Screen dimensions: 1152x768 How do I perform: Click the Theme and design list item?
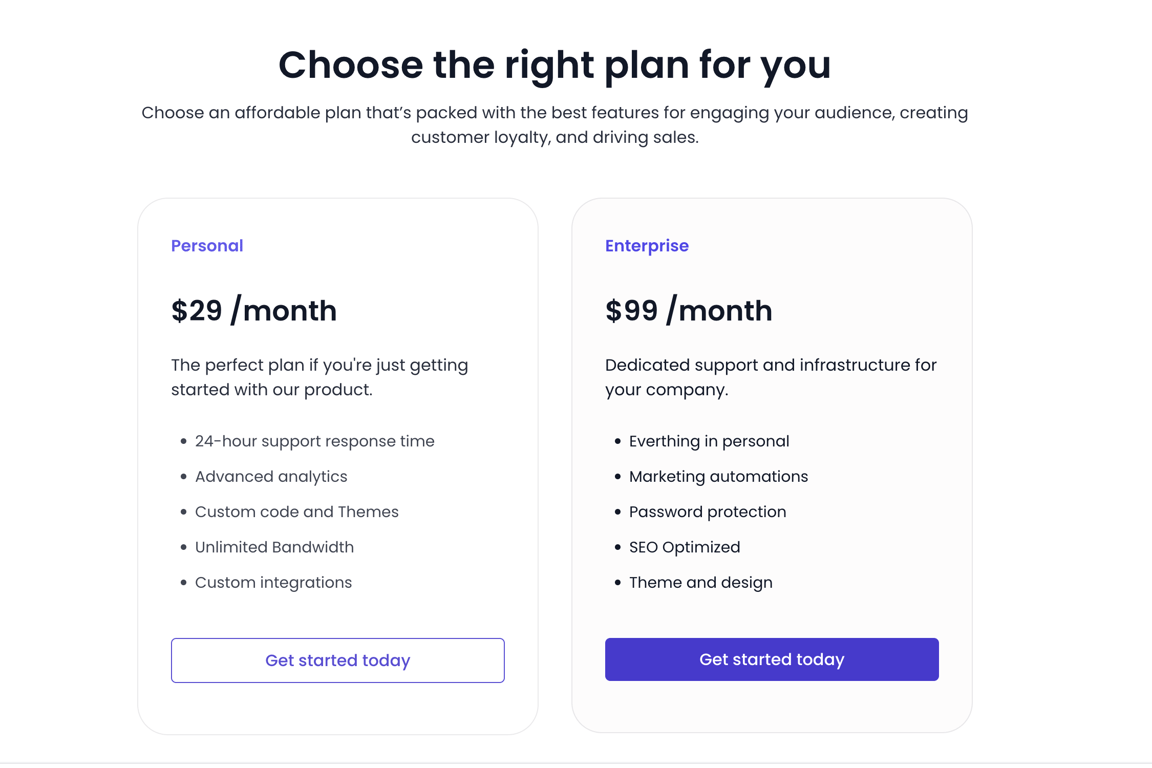[701, 582]
